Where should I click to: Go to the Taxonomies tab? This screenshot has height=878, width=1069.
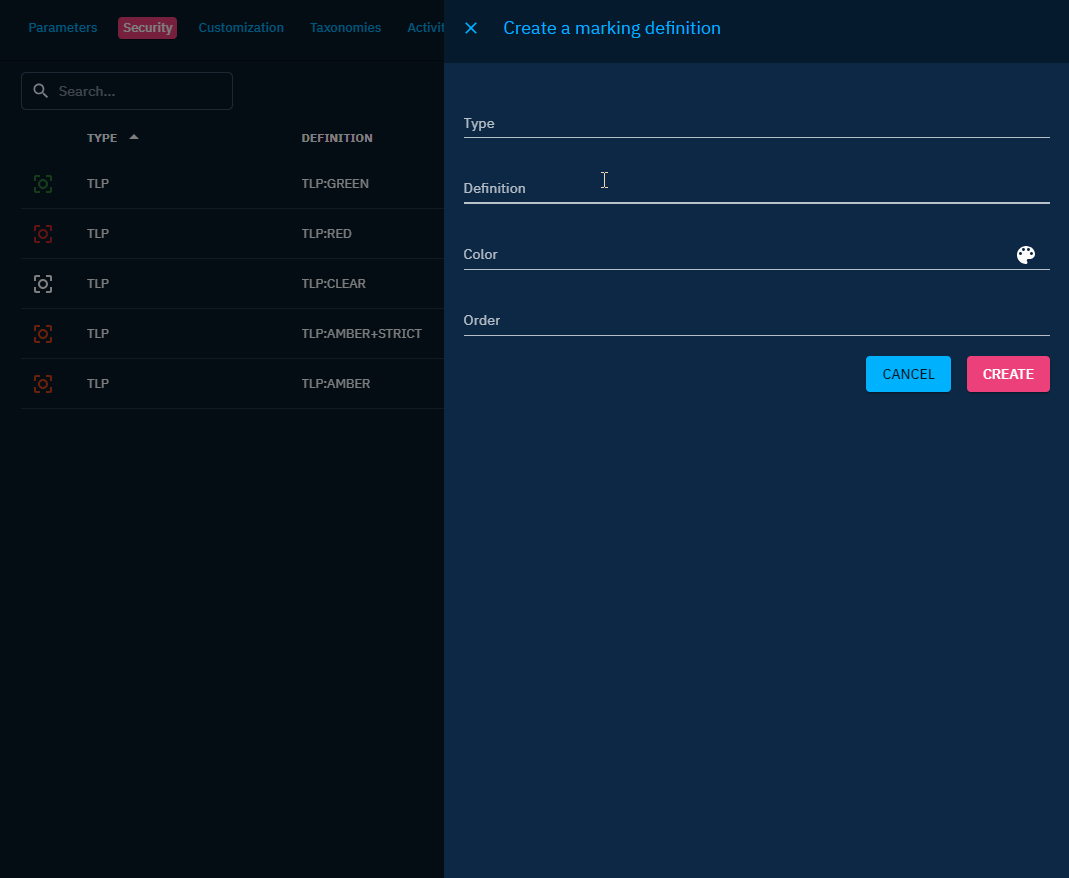345,28
